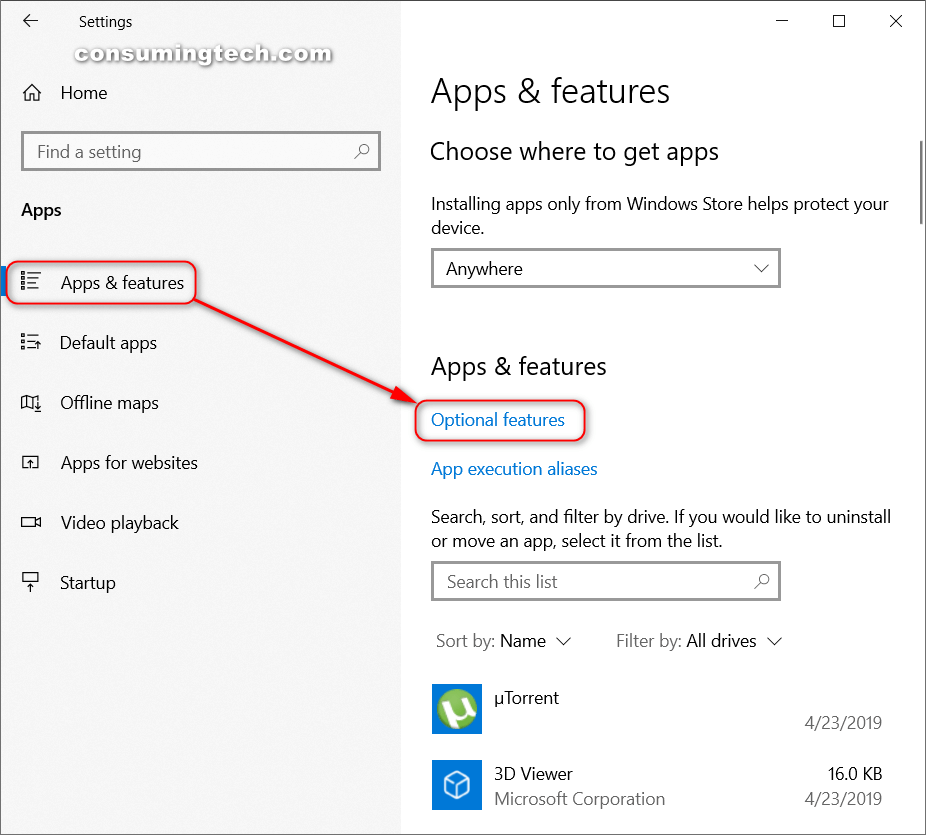Image resolution: width=926 pixels, height=835 pixels.
Task: Open the Optional features link
Action: (498, 420)
